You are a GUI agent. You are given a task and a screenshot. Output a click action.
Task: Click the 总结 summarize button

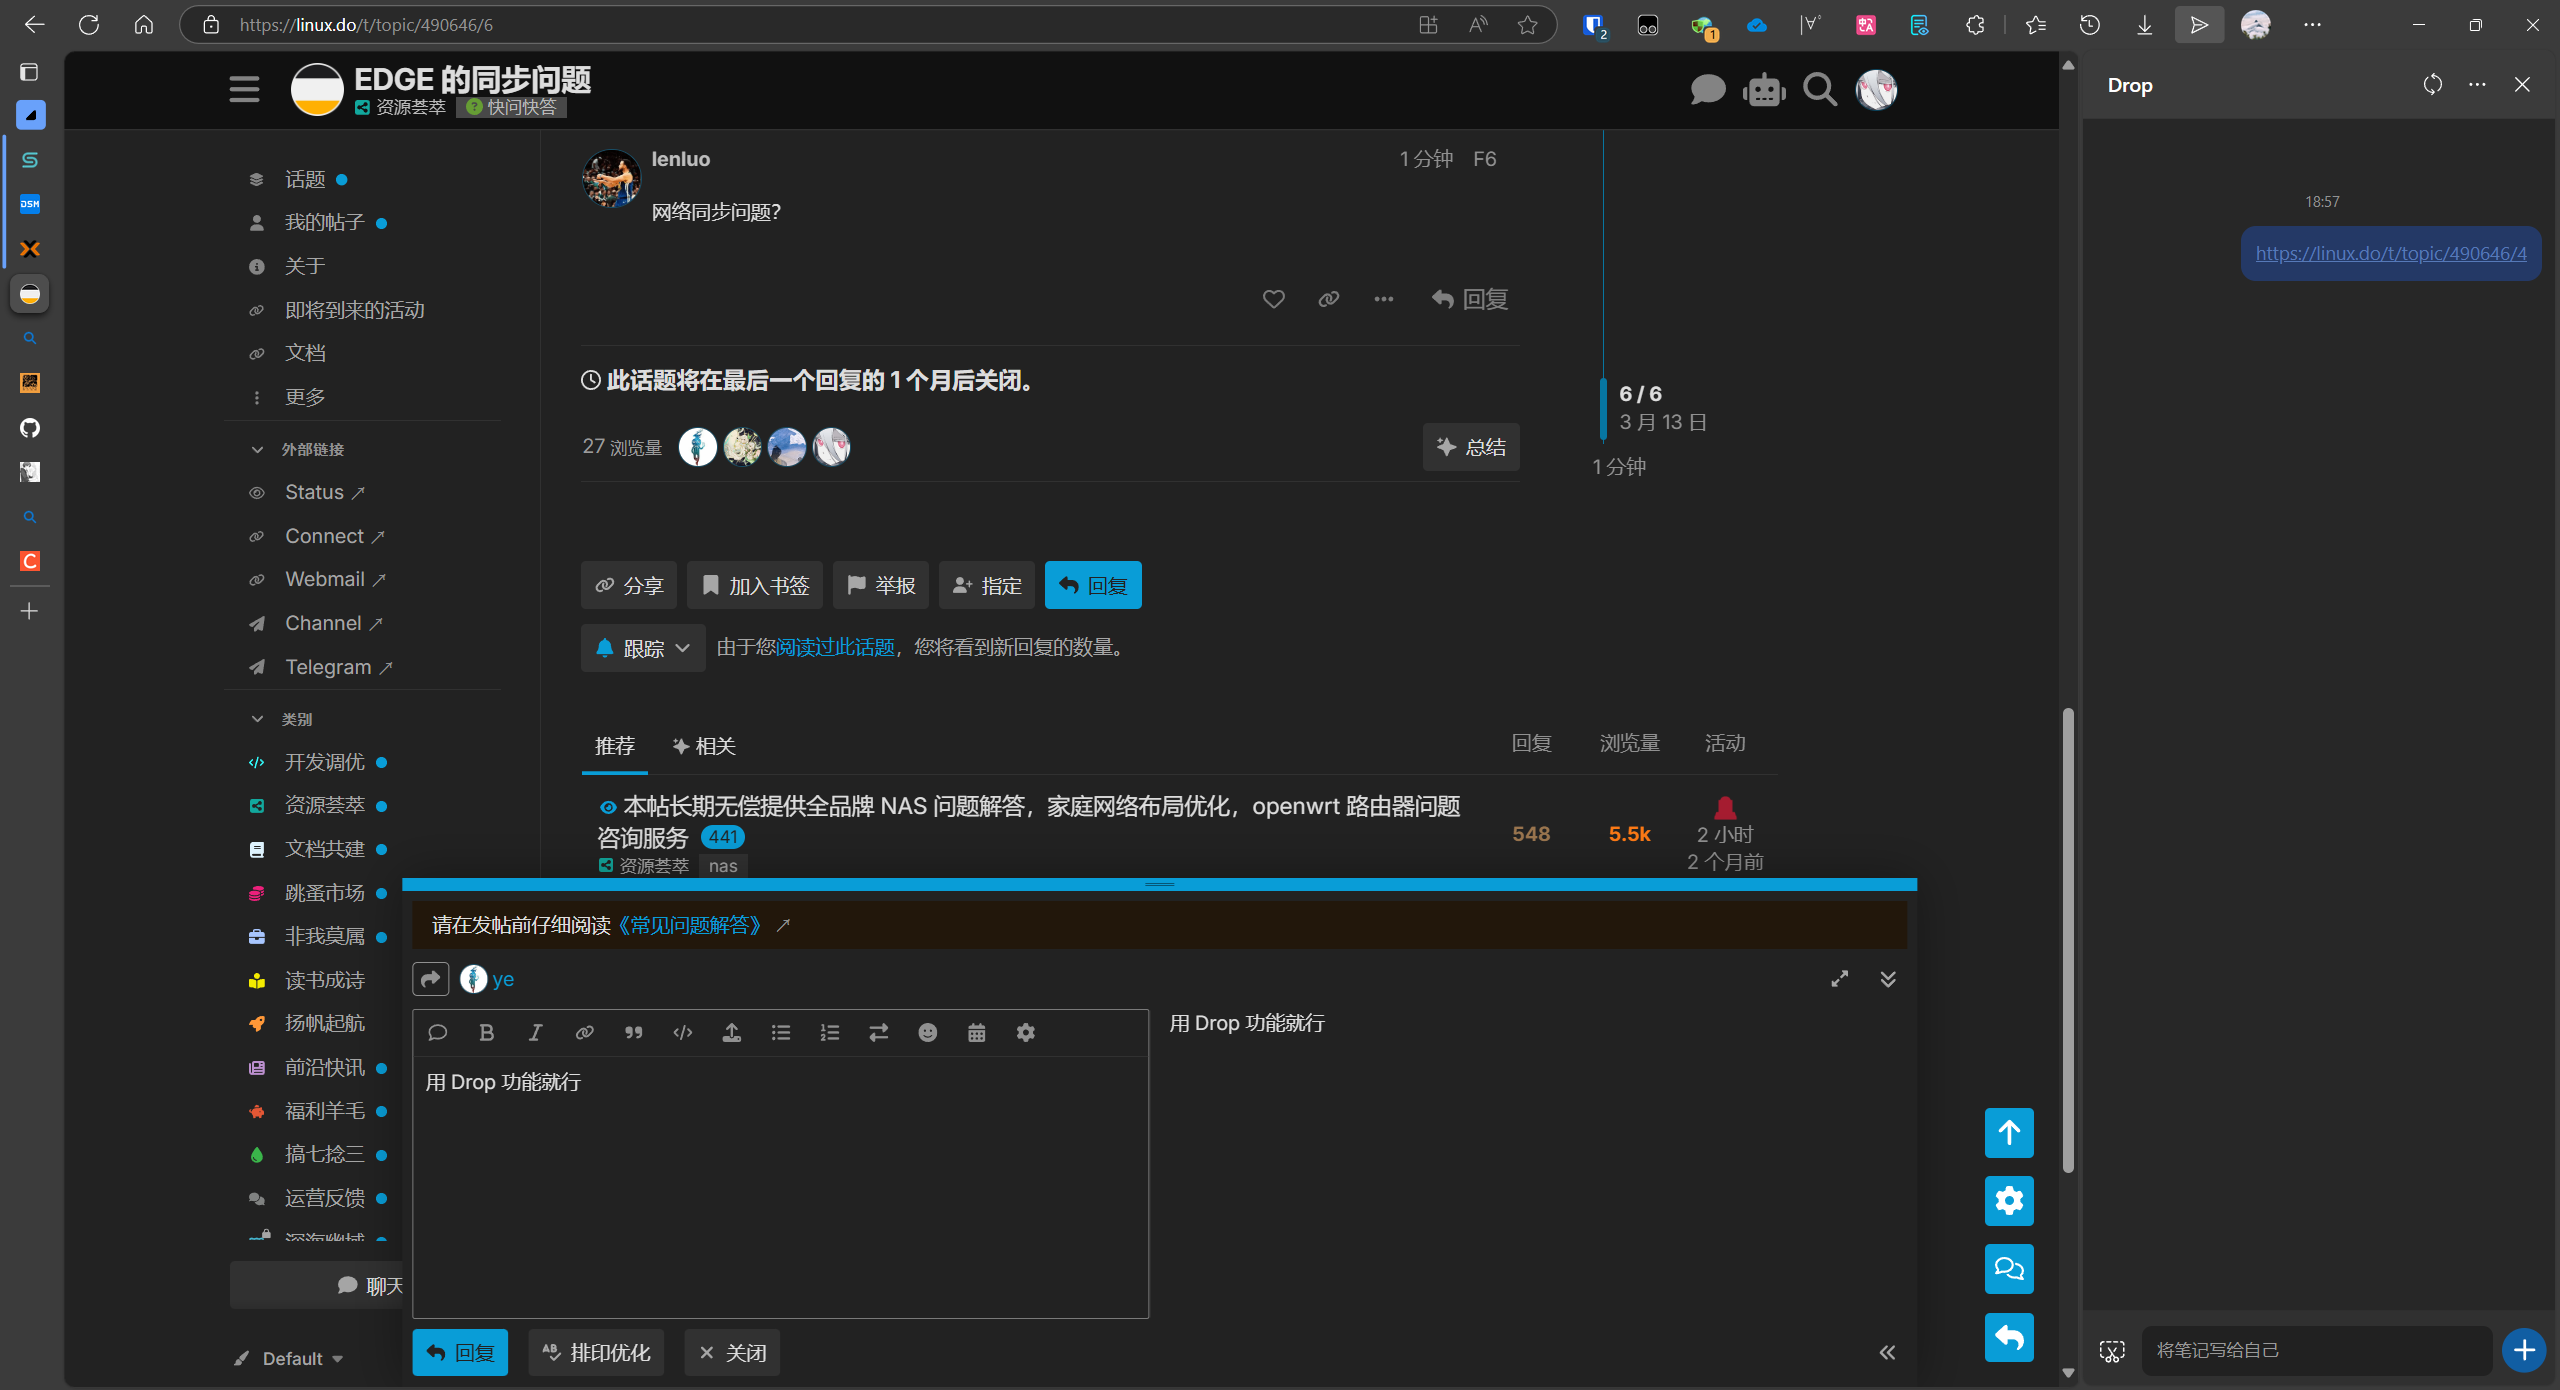coord(1471,447)
